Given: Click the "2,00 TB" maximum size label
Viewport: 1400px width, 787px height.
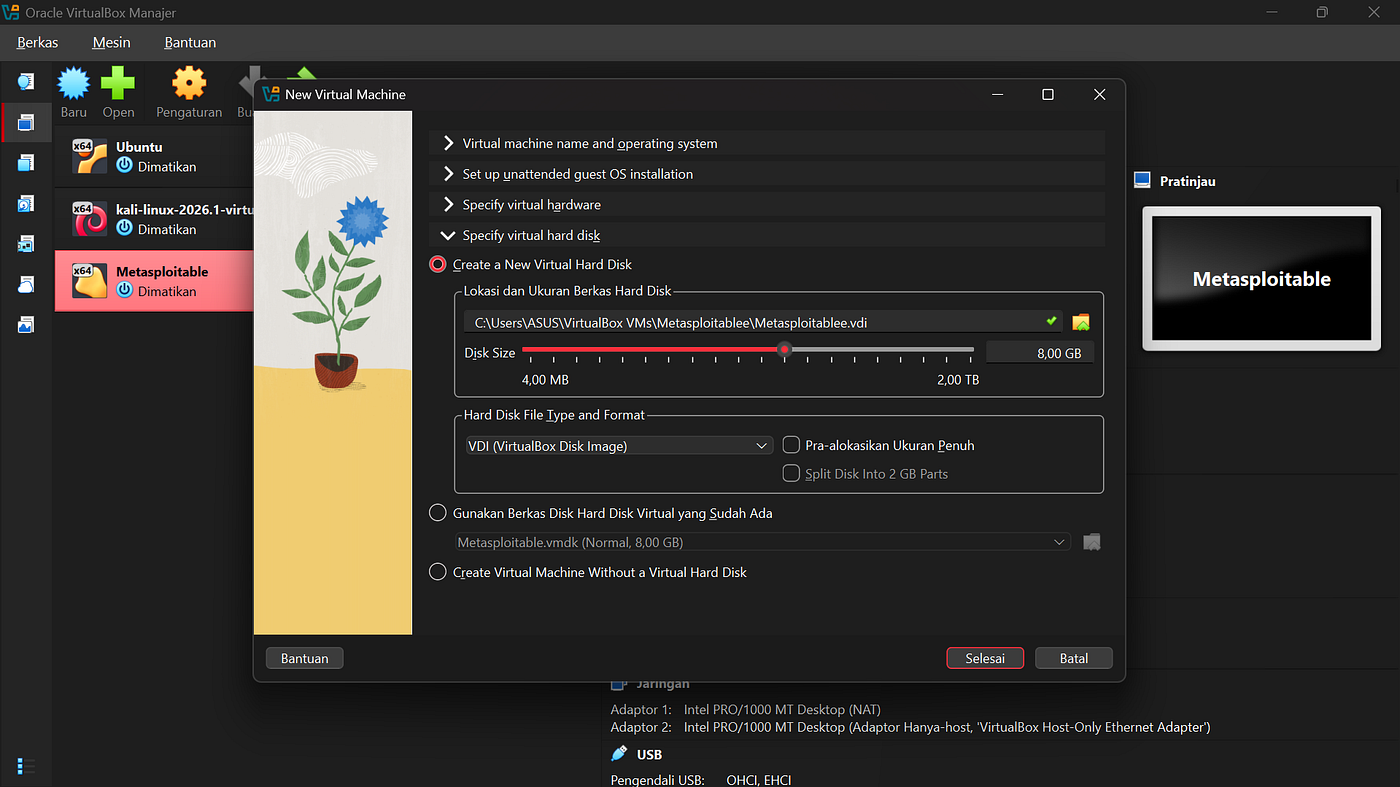Looking at the screenshot, I should pos(958,380).
